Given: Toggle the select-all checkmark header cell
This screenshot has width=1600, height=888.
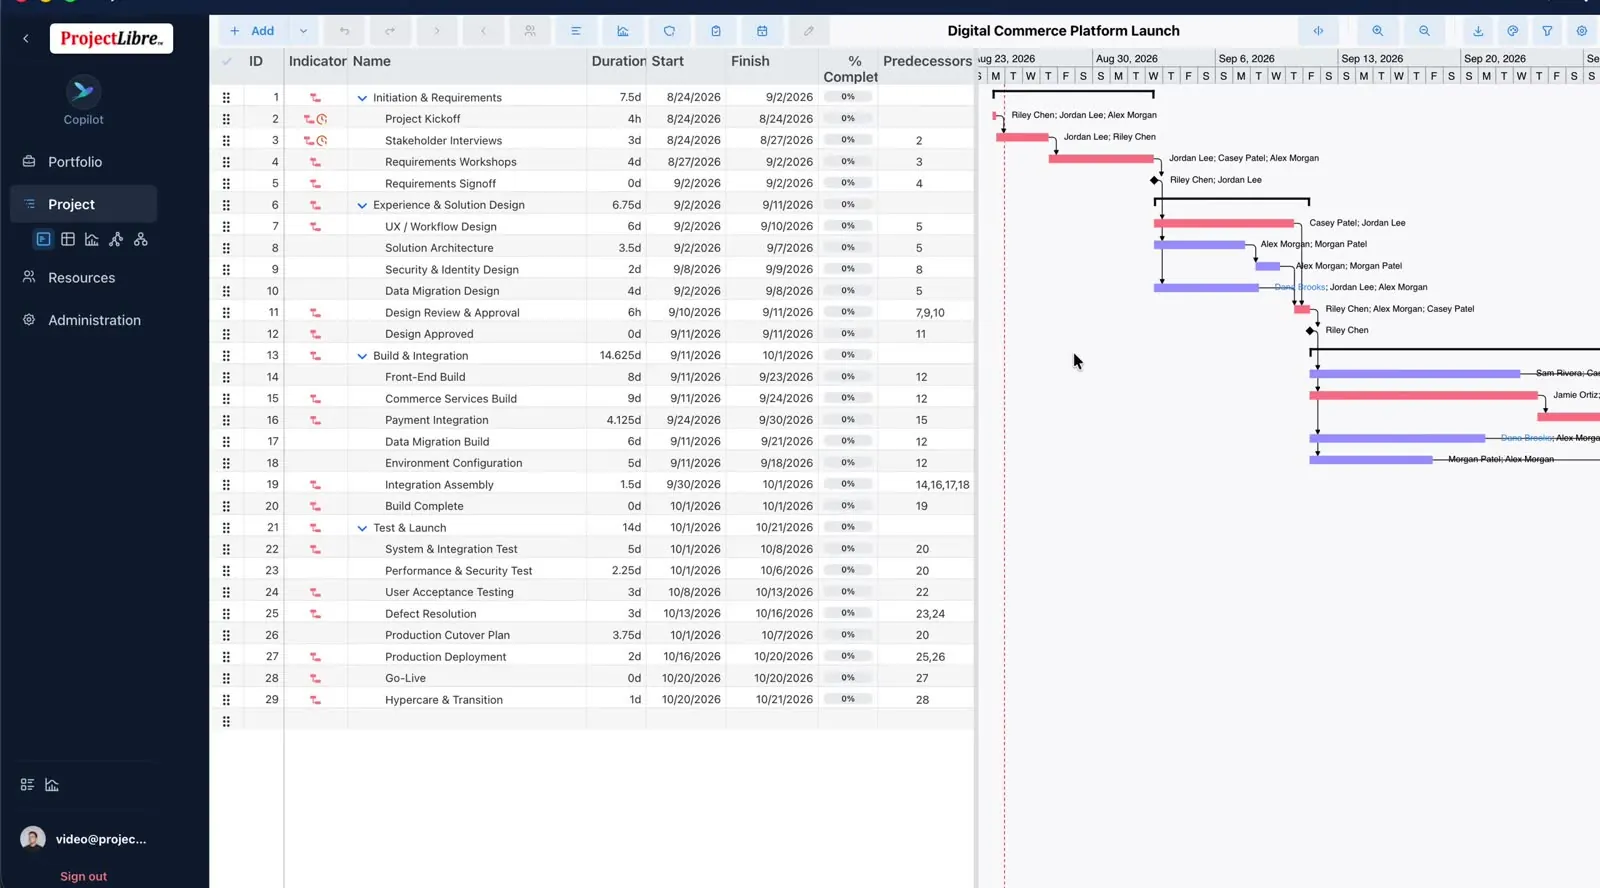Looking at the screenshot, I should pos(227,61).
